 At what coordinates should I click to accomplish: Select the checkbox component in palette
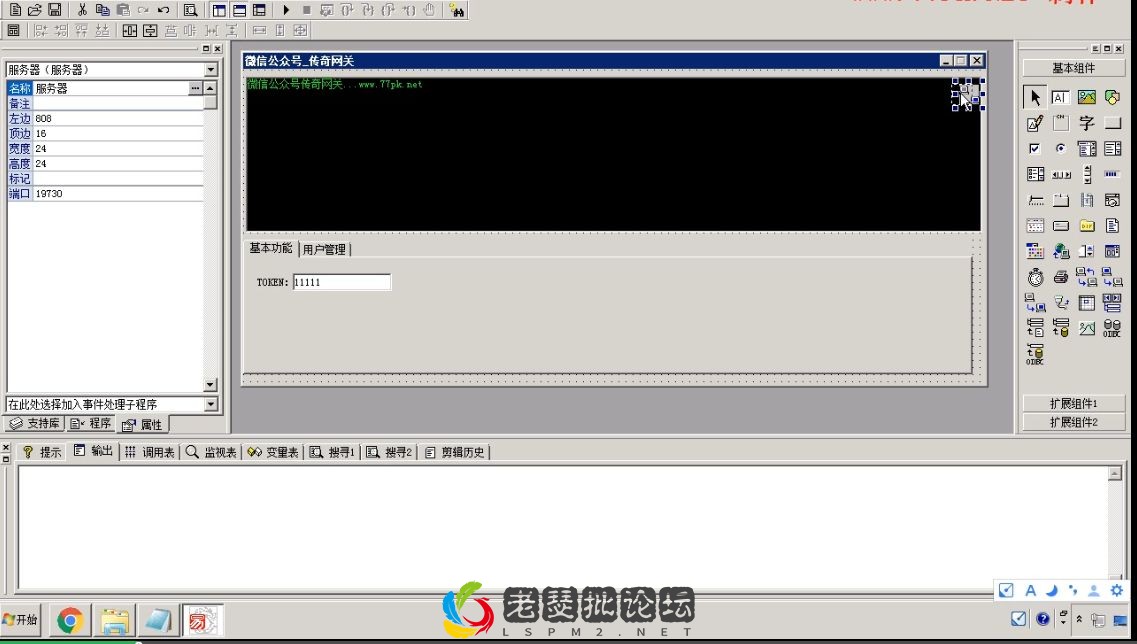[x=1035, y=149]
